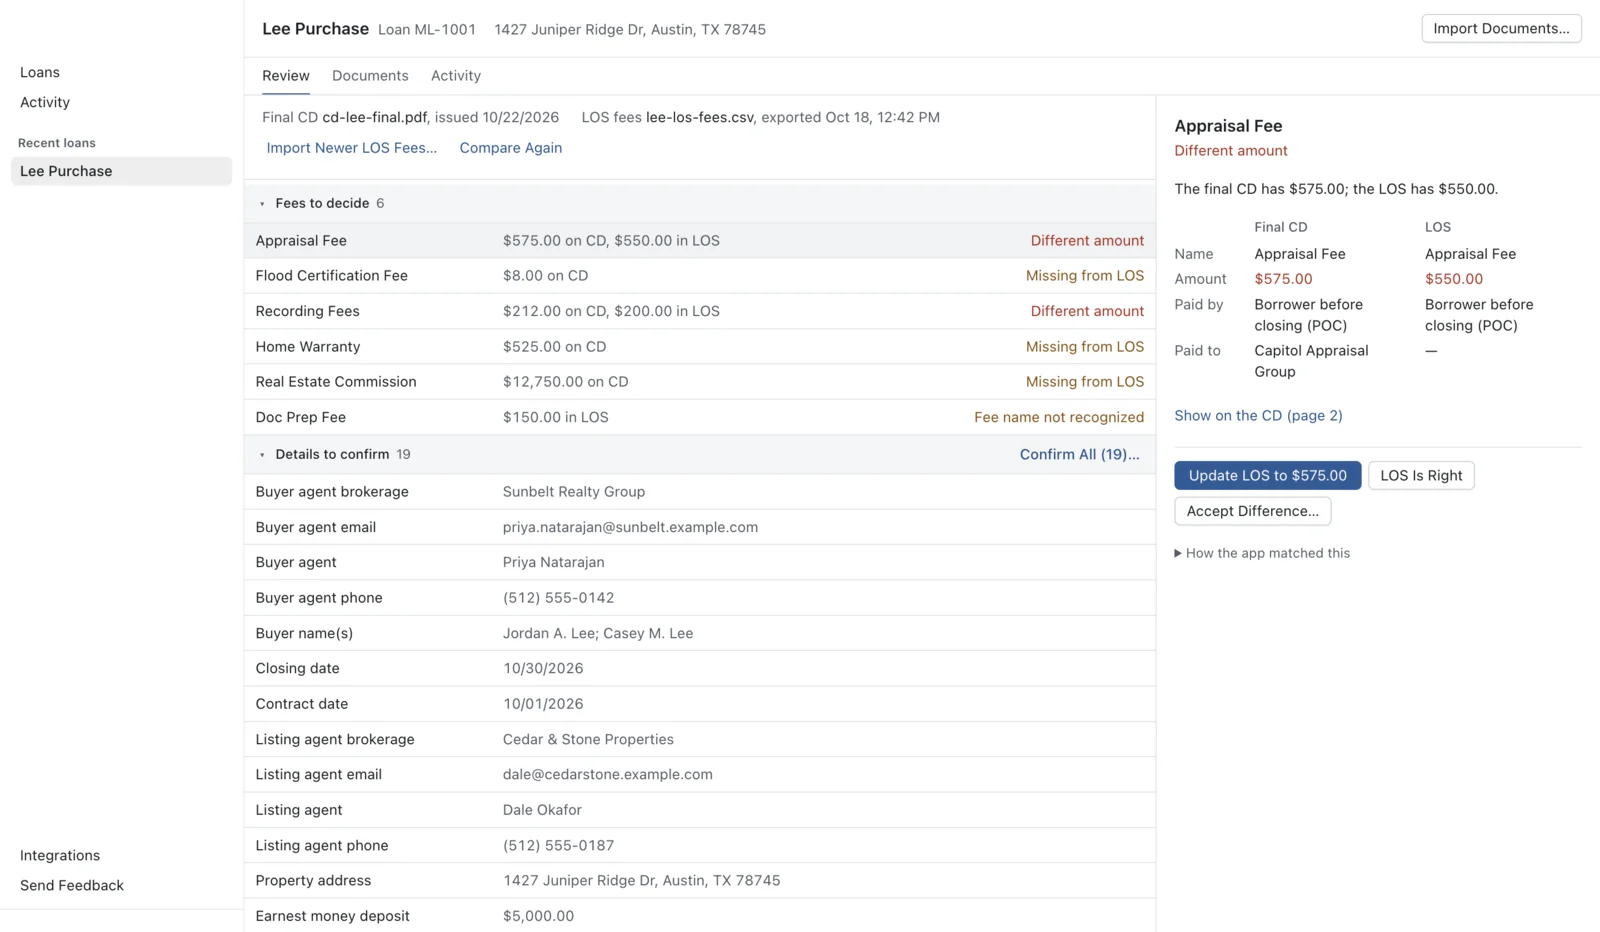Select the Appraisal Fee row

[700, 240]
